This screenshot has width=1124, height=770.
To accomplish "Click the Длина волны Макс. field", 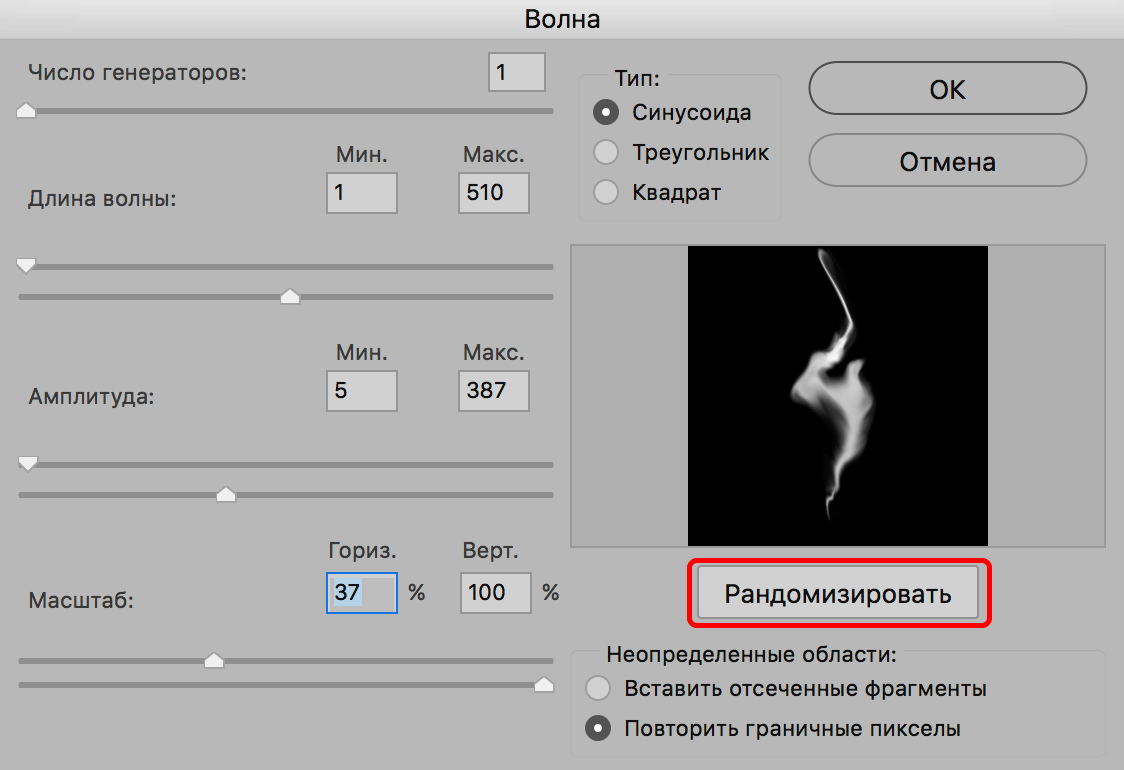I will point(493,193).
